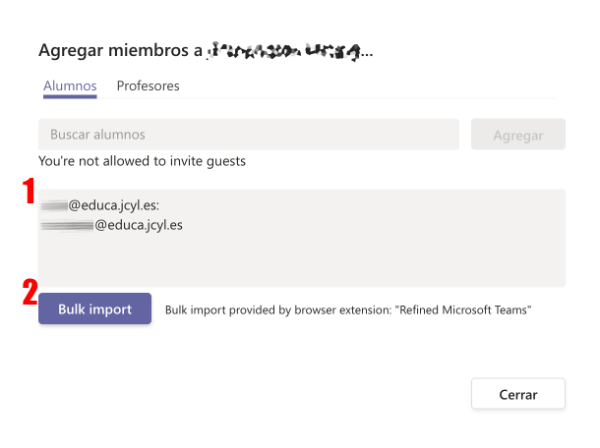Switch to the Alumnos tab
600x448 pixels.
pyautogui.click(x=70, y=86)
